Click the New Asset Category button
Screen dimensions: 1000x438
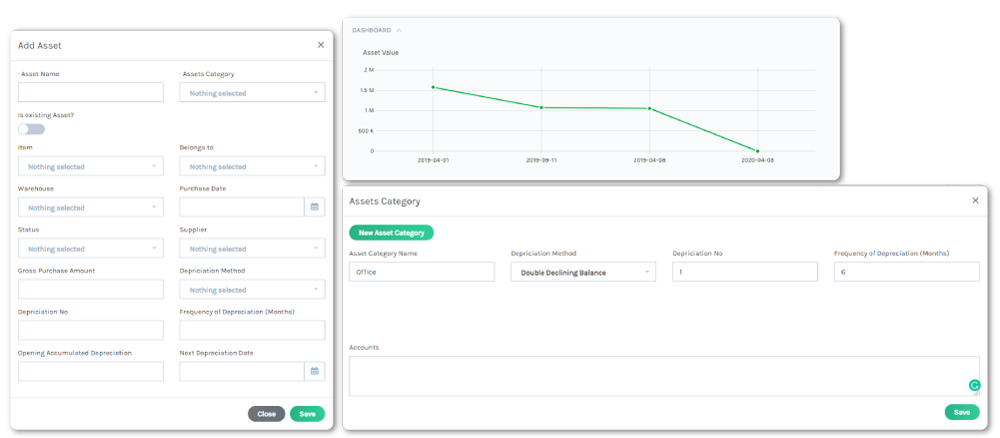(x=391, y=233)
